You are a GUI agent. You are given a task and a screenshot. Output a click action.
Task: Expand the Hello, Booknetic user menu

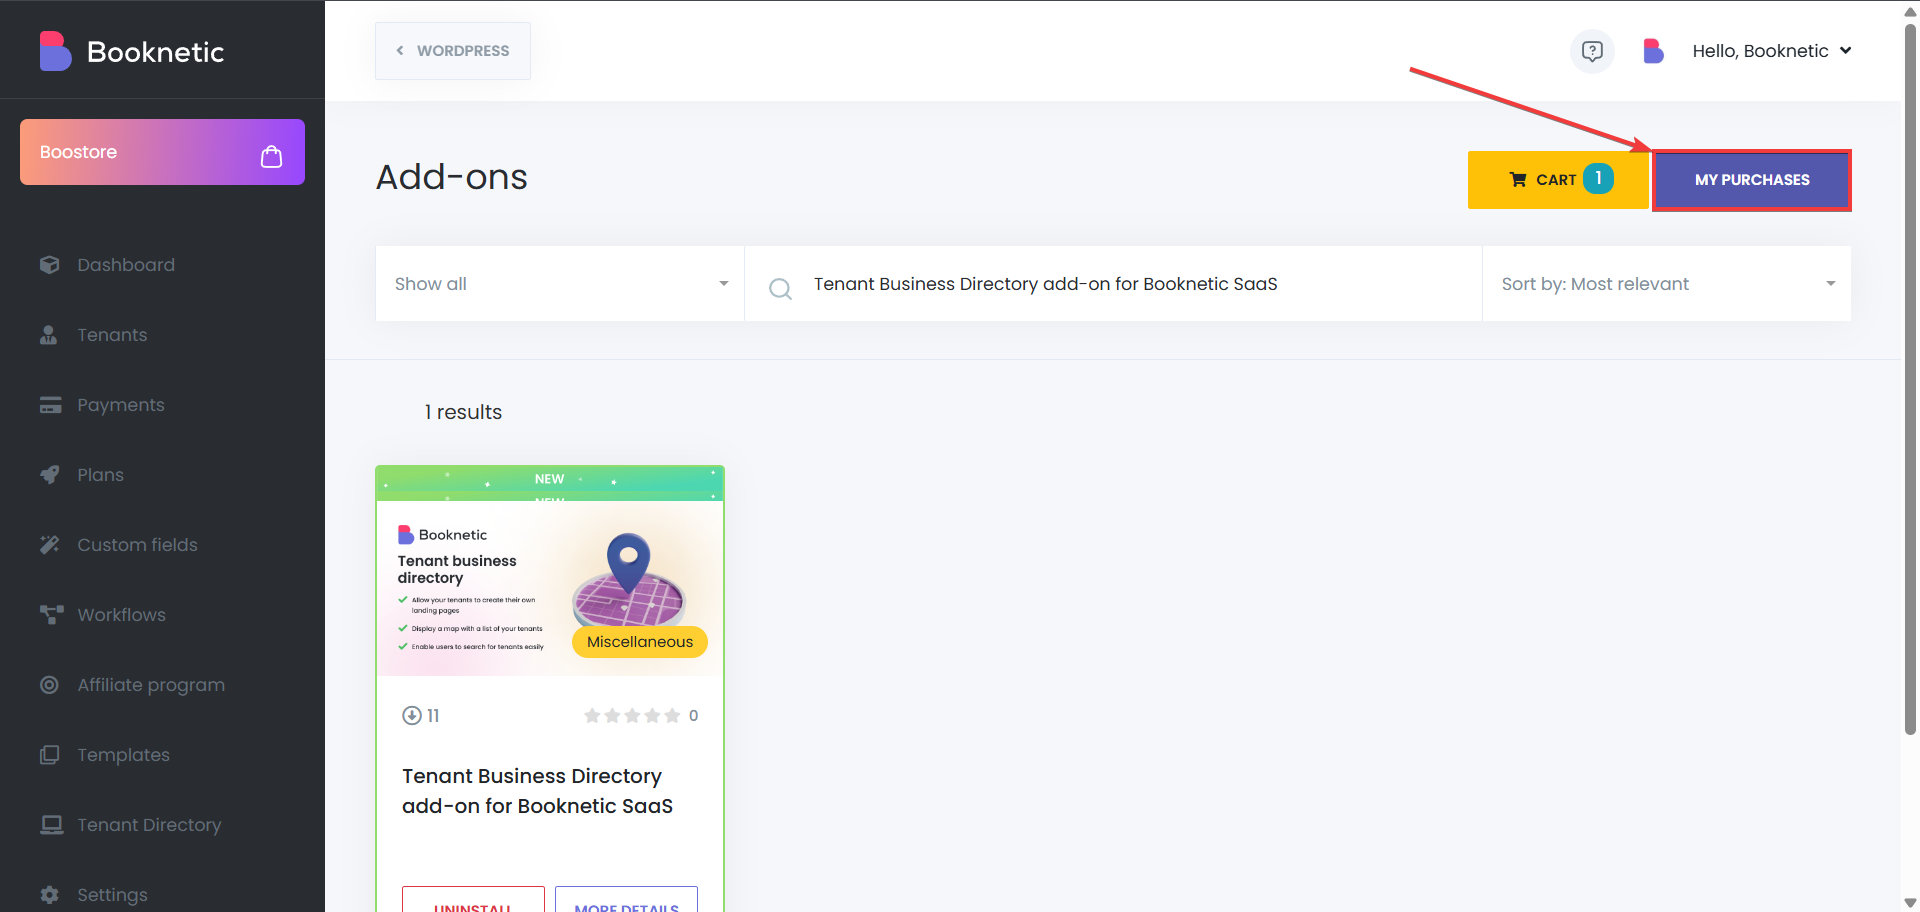1771,51
